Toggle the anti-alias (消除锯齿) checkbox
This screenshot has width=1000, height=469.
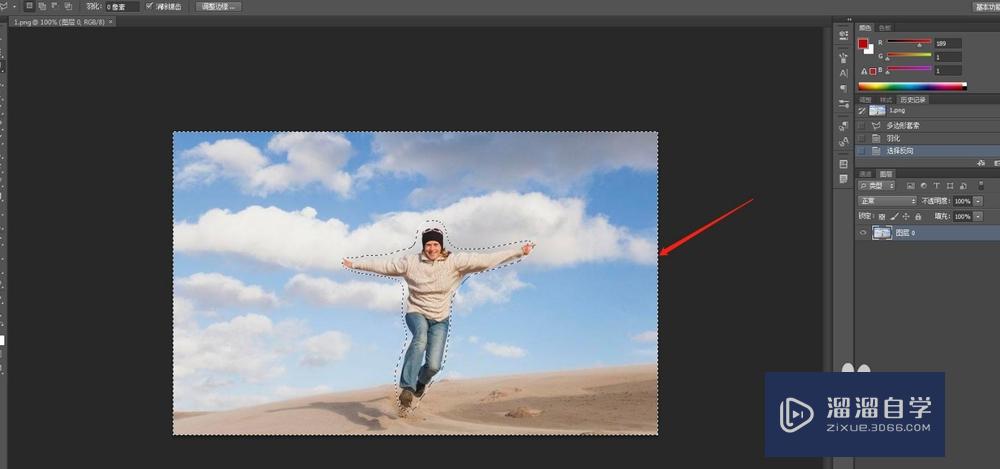click(149, 6)
